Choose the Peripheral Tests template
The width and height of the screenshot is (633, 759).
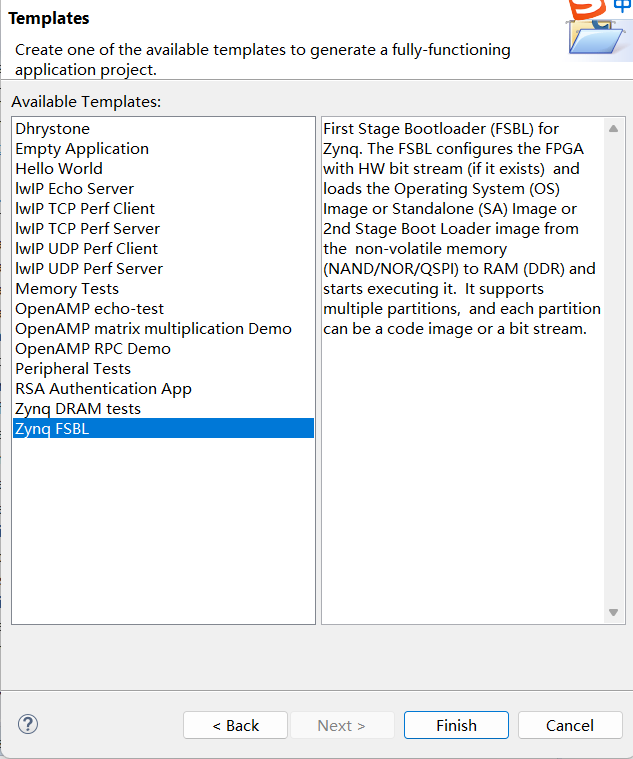click(x=73, y=368)
